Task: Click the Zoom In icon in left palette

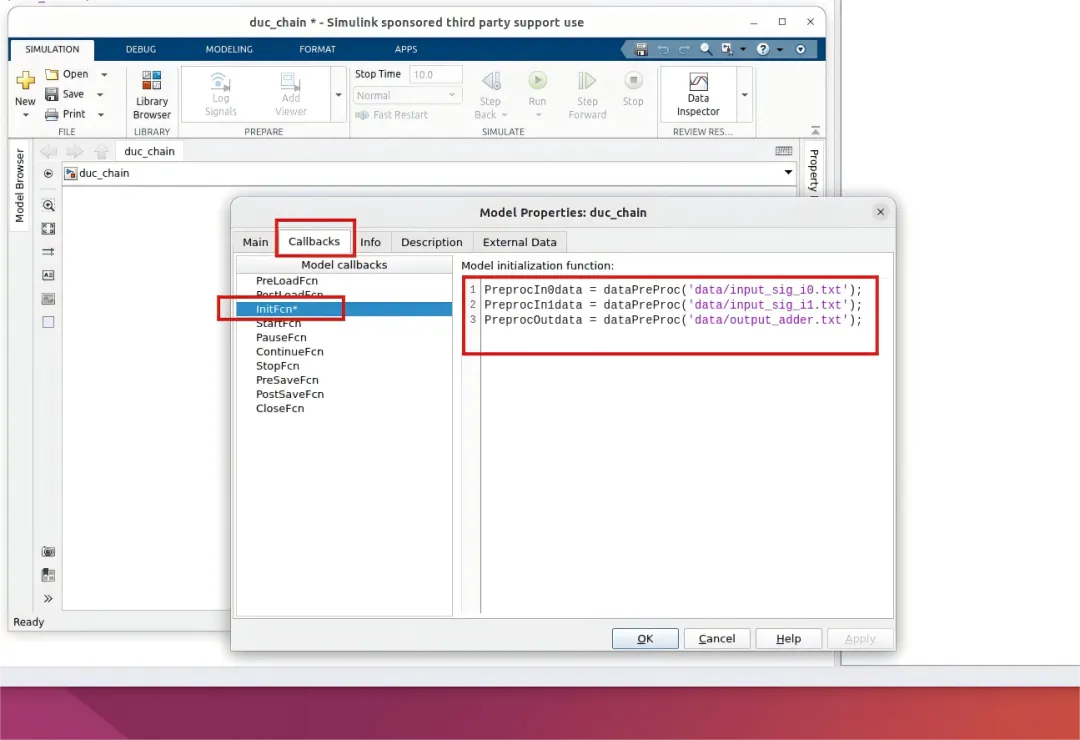Action: (x=48, y=205)
